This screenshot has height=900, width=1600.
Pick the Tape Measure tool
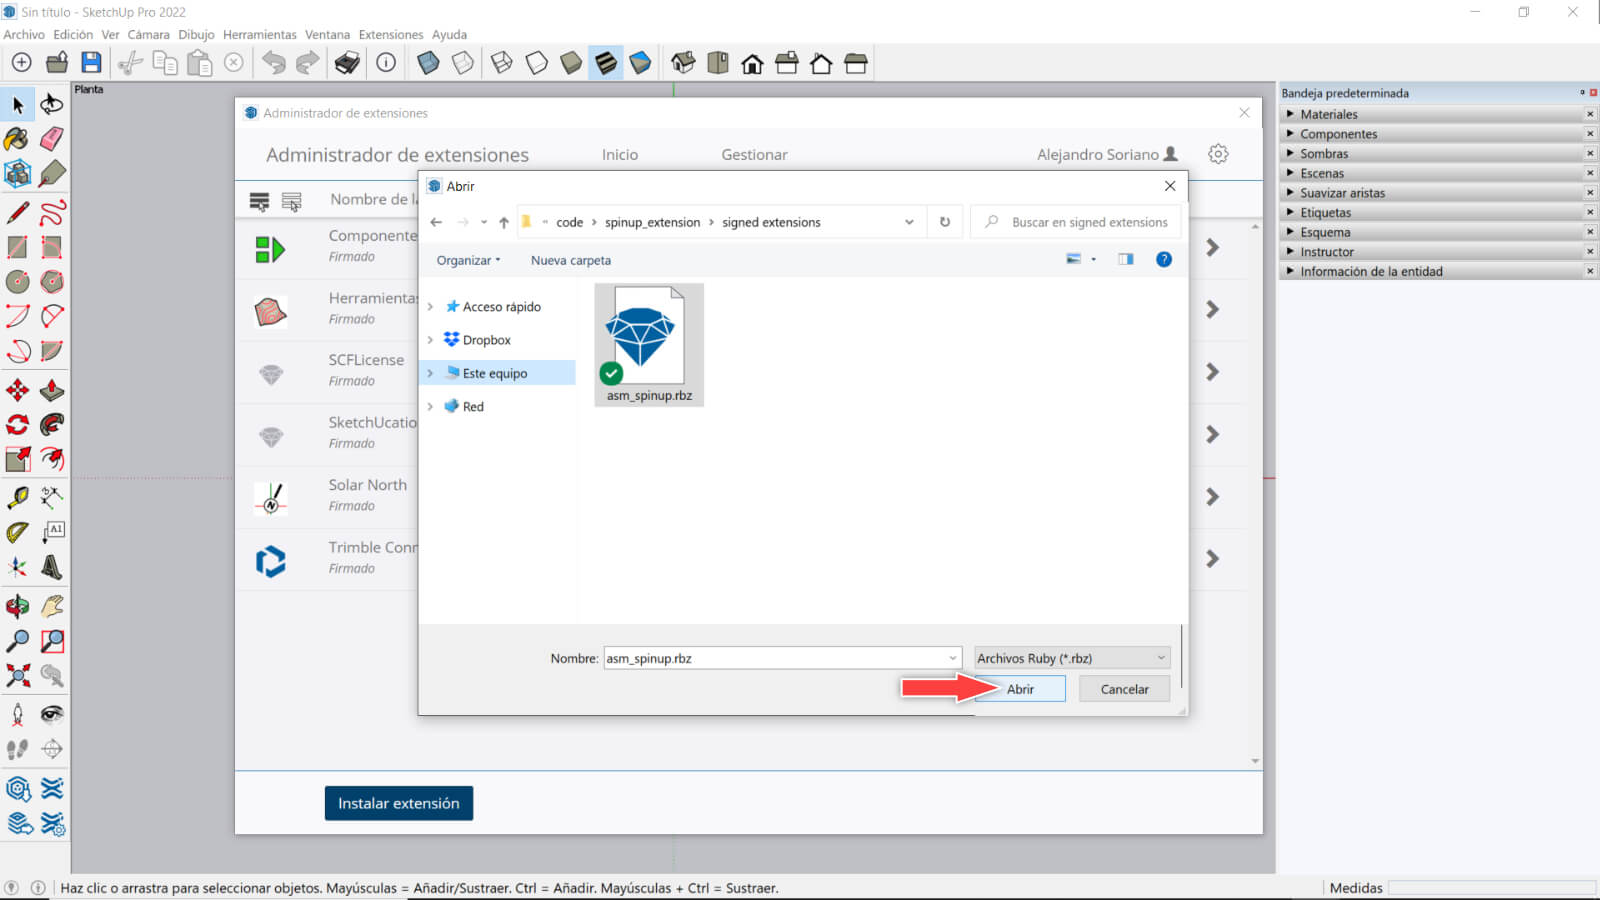18,497
